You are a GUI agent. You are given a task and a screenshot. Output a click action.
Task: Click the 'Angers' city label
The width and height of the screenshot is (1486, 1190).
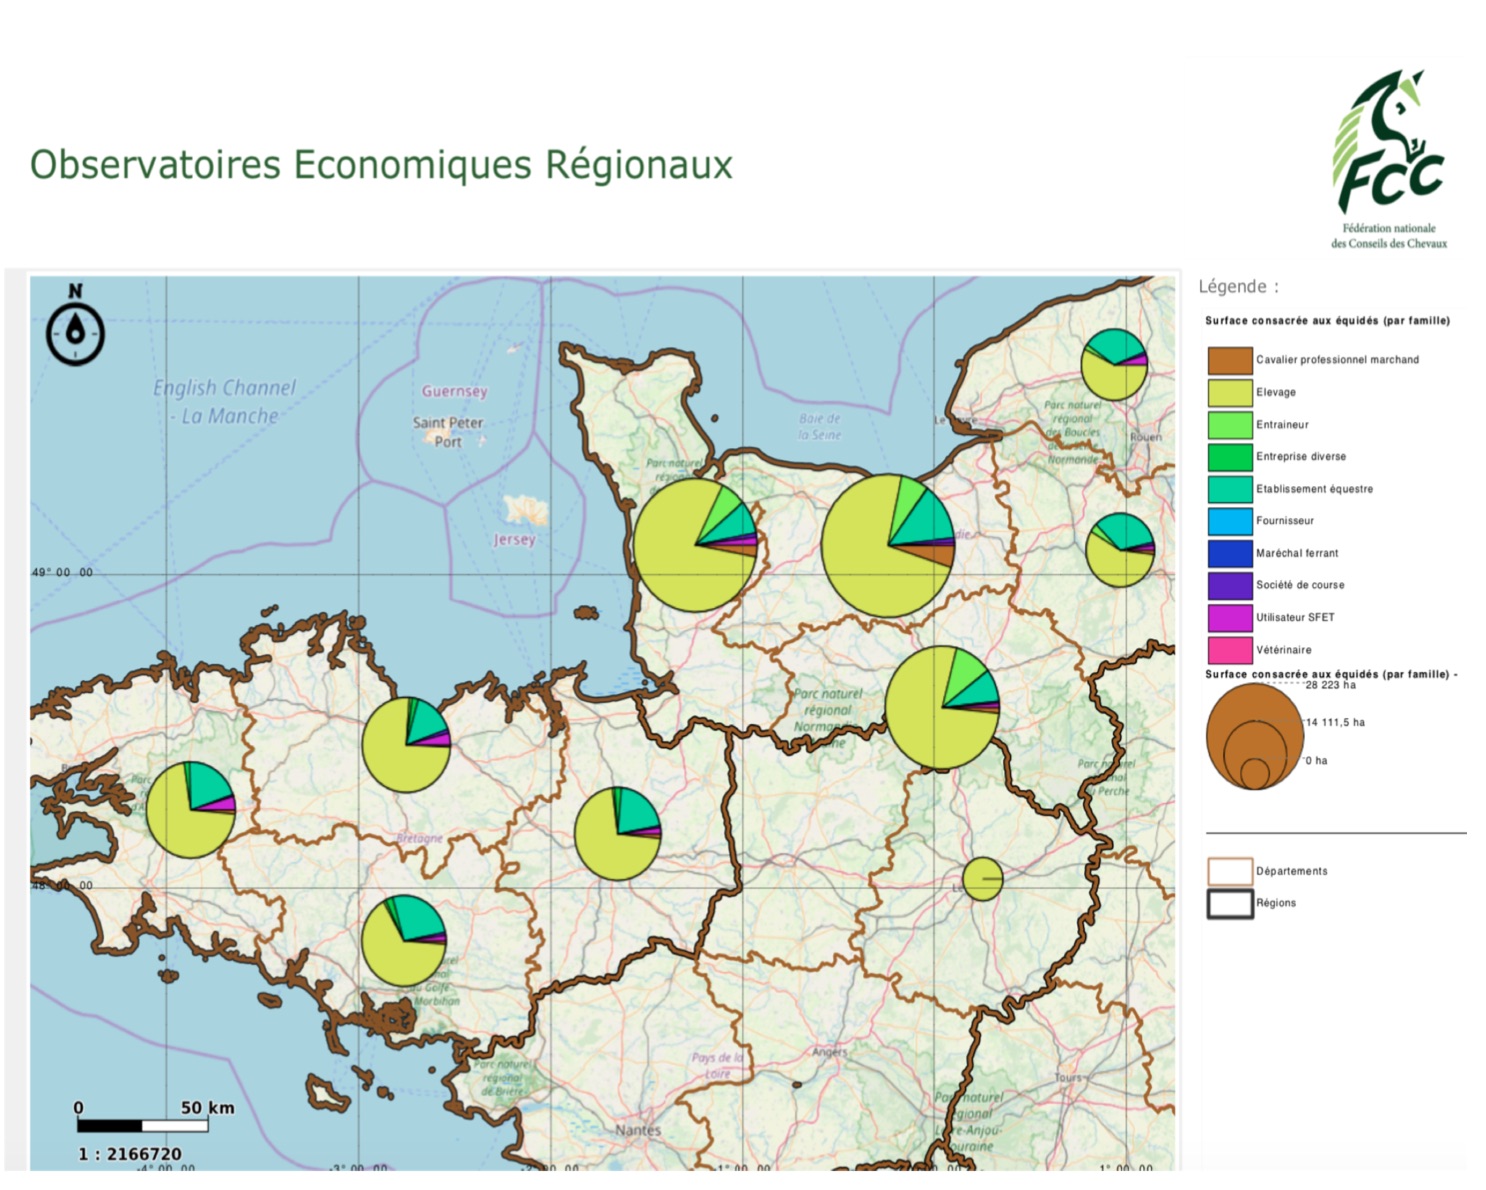coord(830,1052)
